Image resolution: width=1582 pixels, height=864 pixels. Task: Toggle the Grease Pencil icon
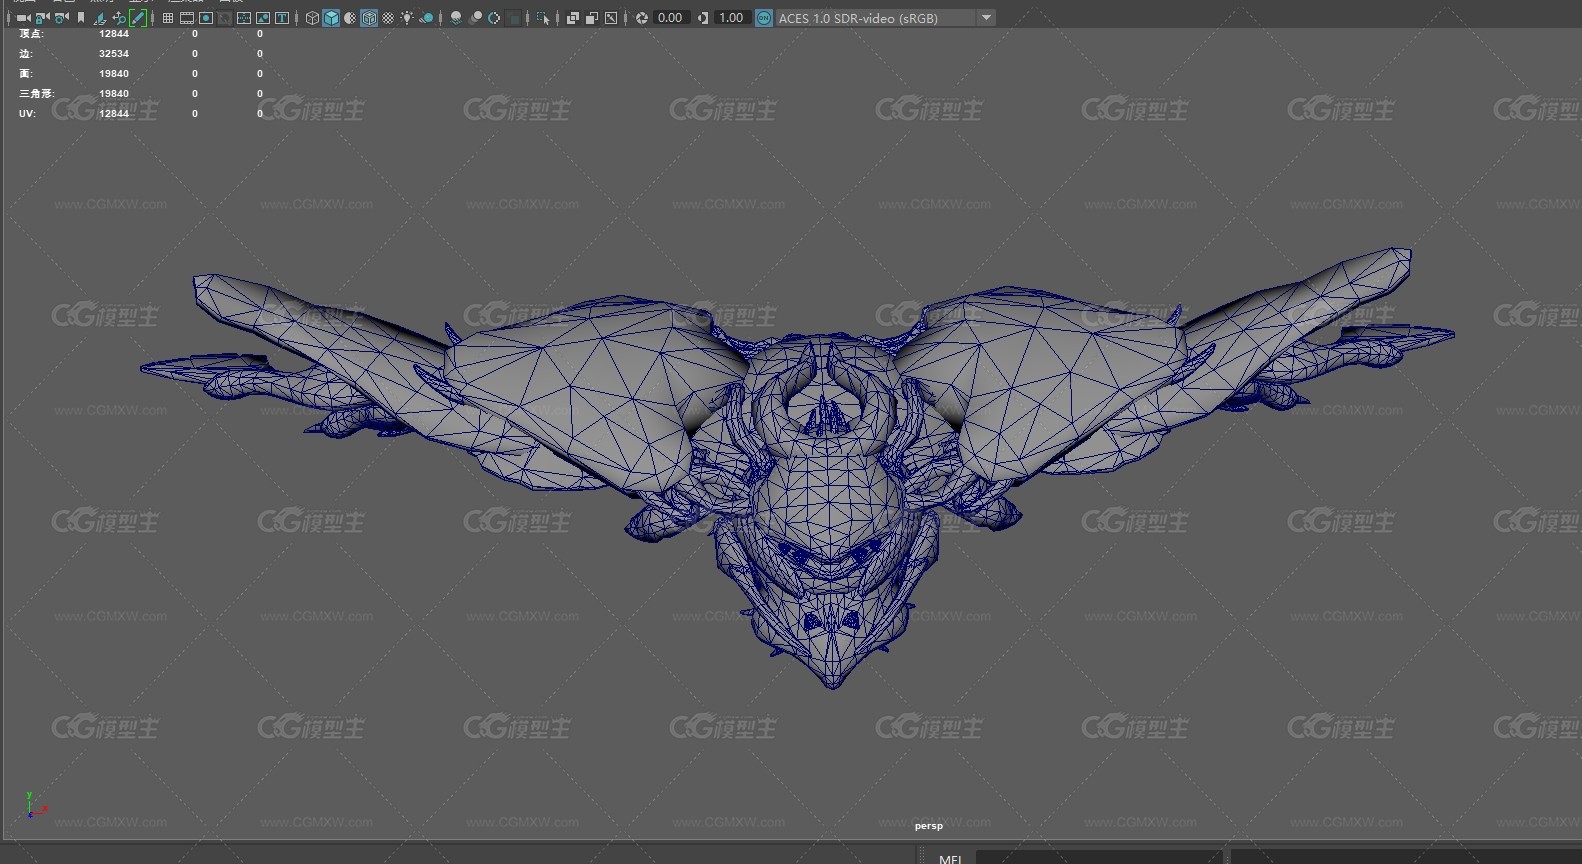click(x=138, y=18)
